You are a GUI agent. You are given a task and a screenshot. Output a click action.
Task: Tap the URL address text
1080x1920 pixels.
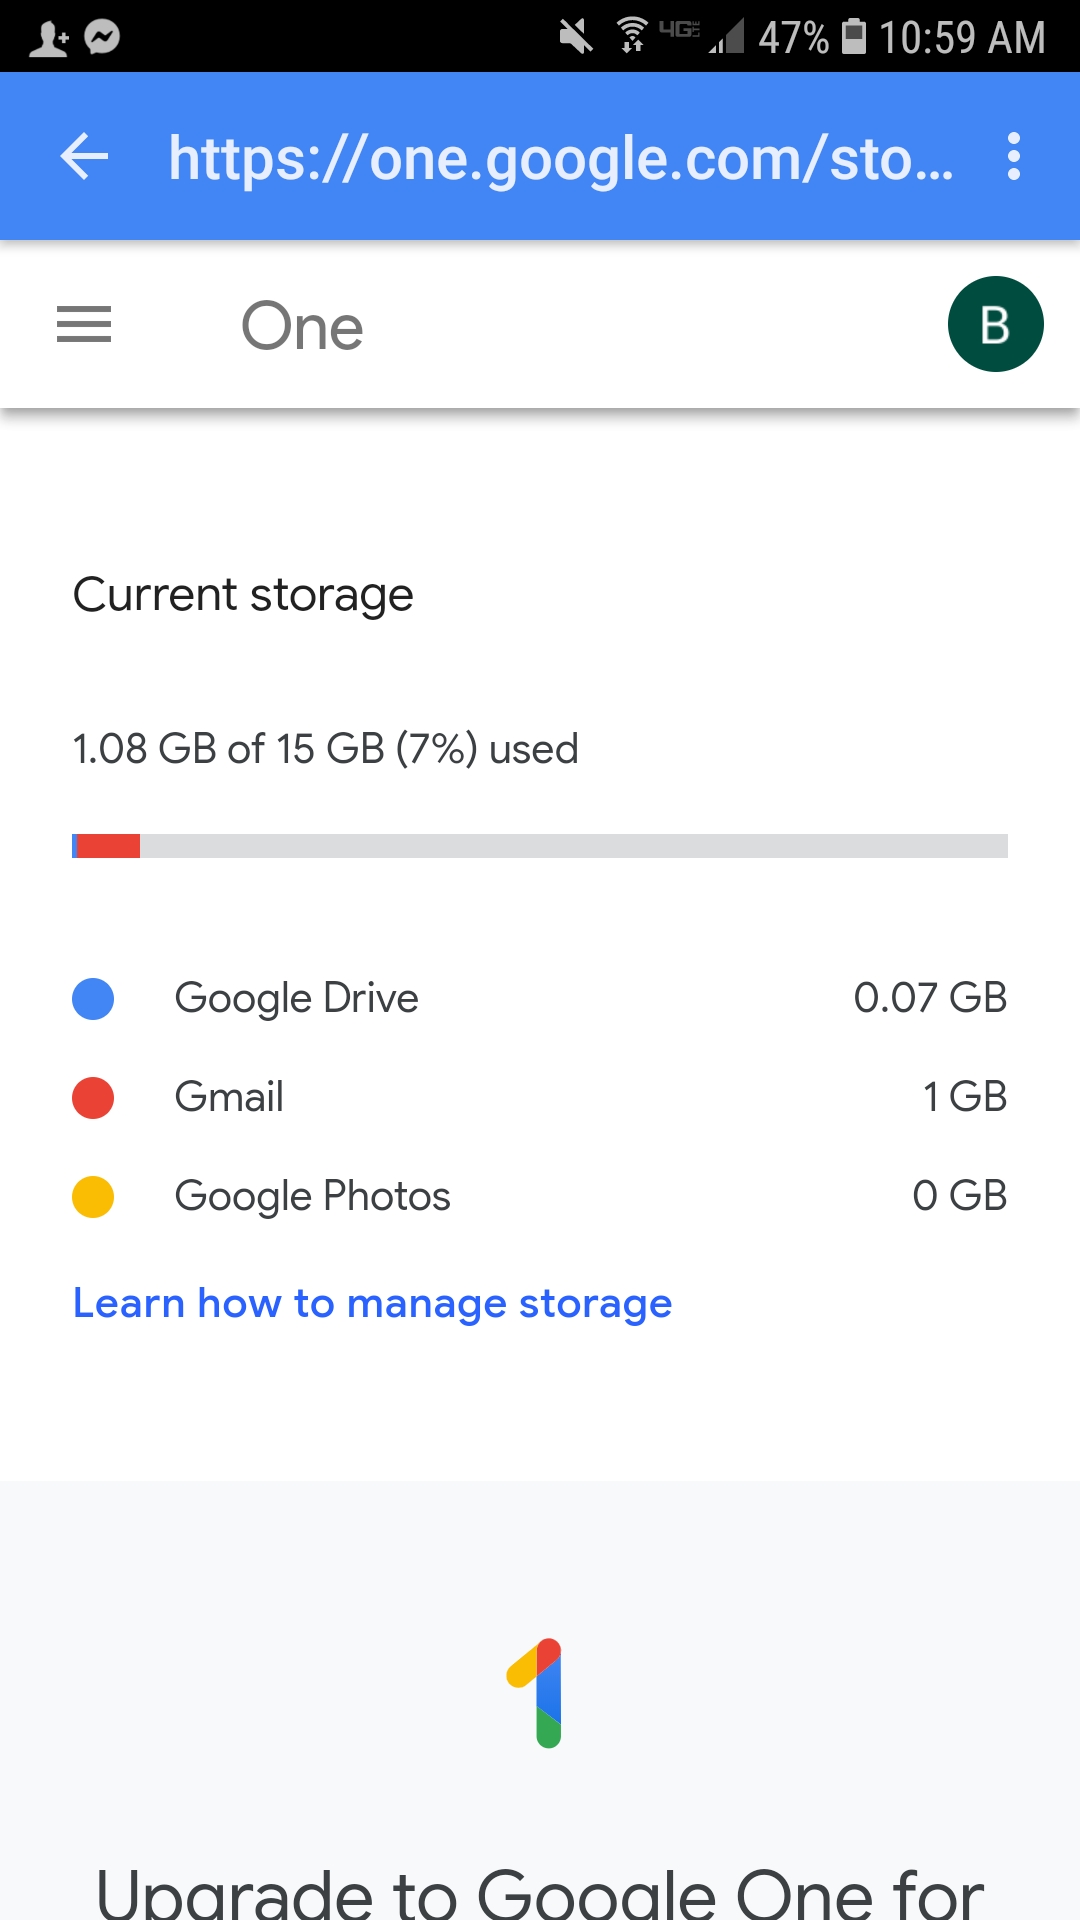[x=560, y=158]
